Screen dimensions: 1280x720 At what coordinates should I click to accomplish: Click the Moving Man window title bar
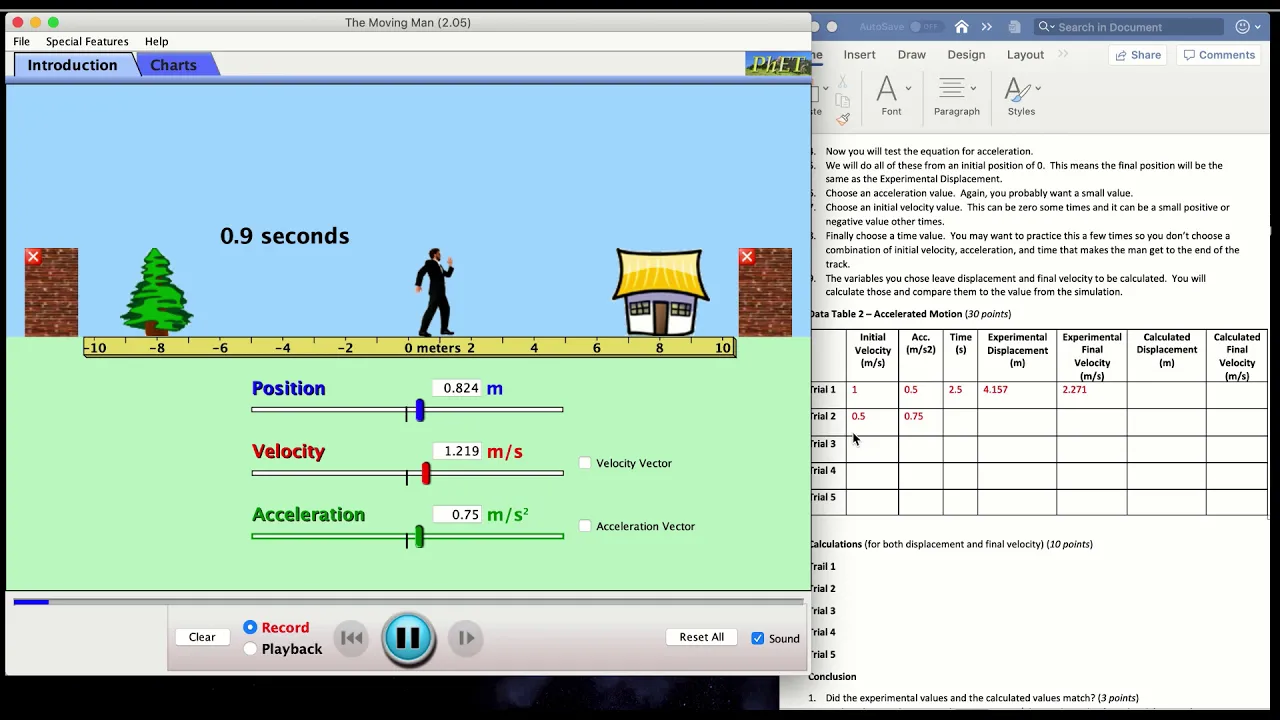pyautogui.click(x=408, y=22)
